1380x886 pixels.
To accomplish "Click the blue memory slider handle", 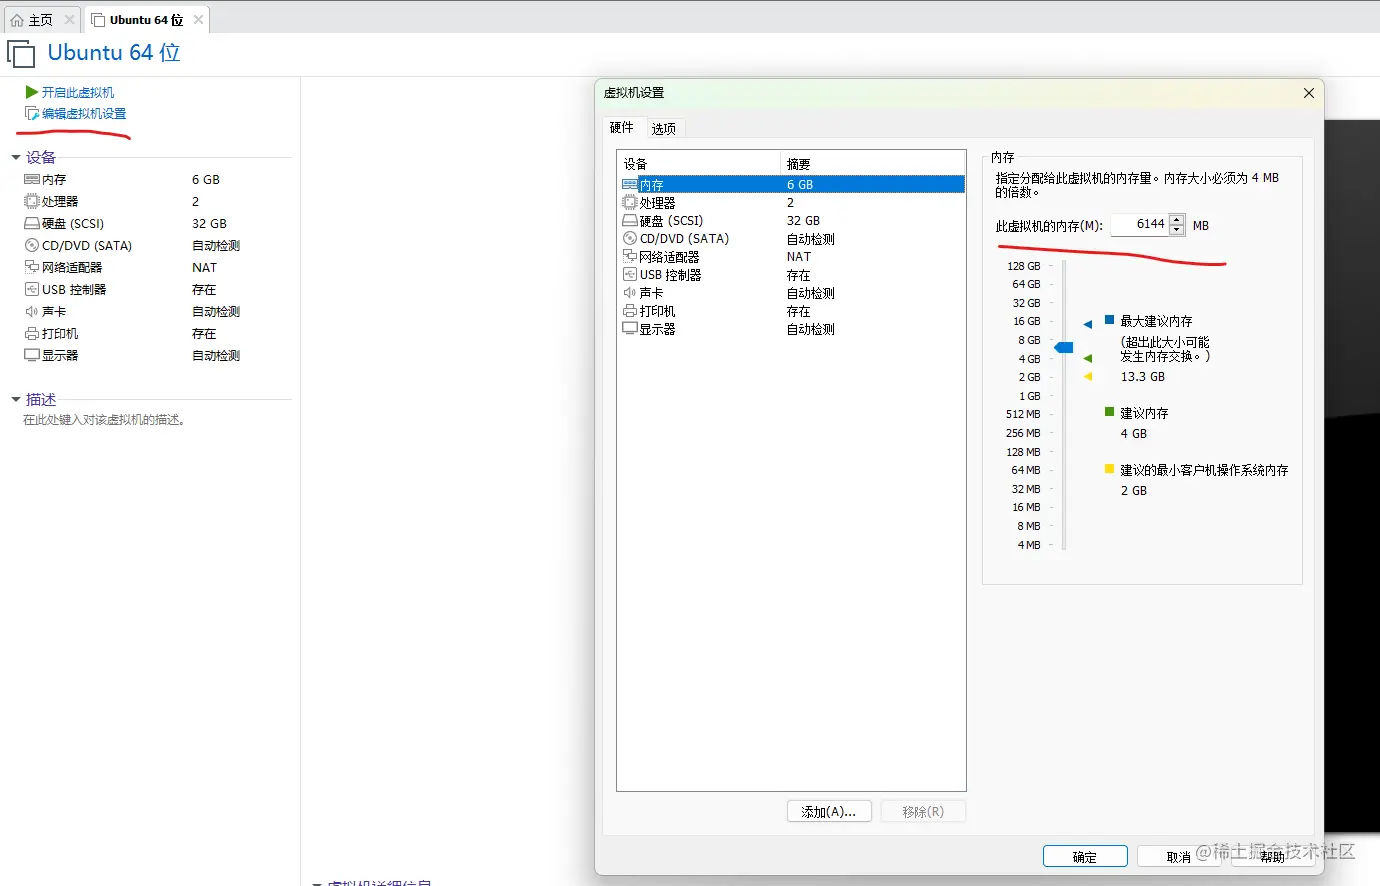I will [x=1064, y=348].
